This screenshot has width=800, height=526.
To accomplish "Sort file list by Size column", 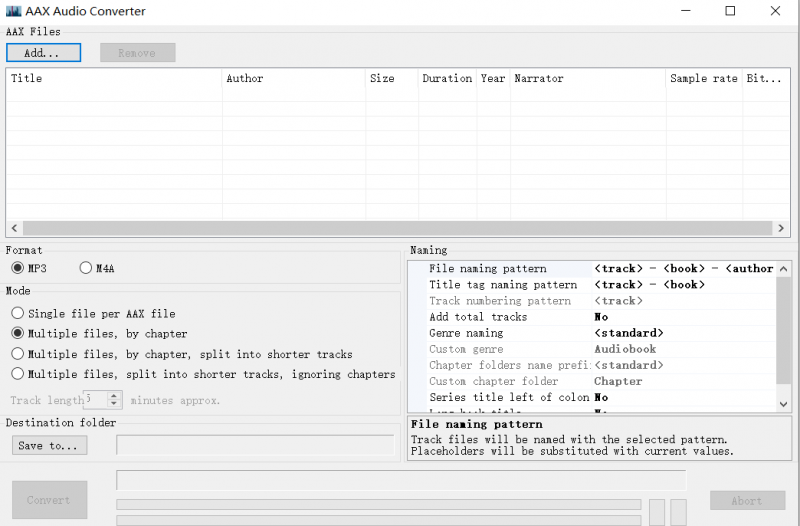I will point(392,79).
